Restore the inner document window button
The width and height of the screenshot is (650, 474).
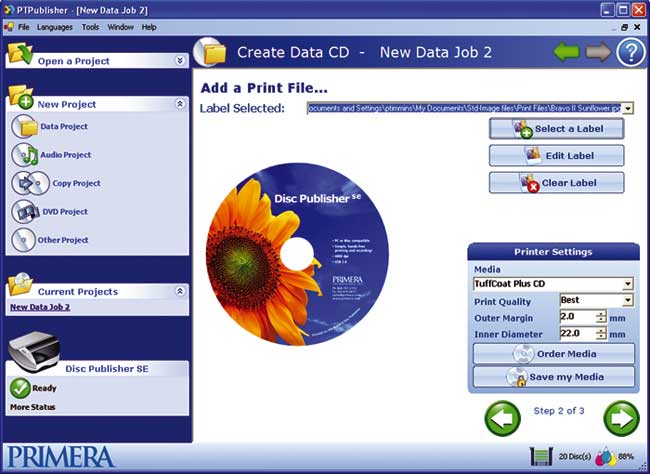tap(625, 27)
